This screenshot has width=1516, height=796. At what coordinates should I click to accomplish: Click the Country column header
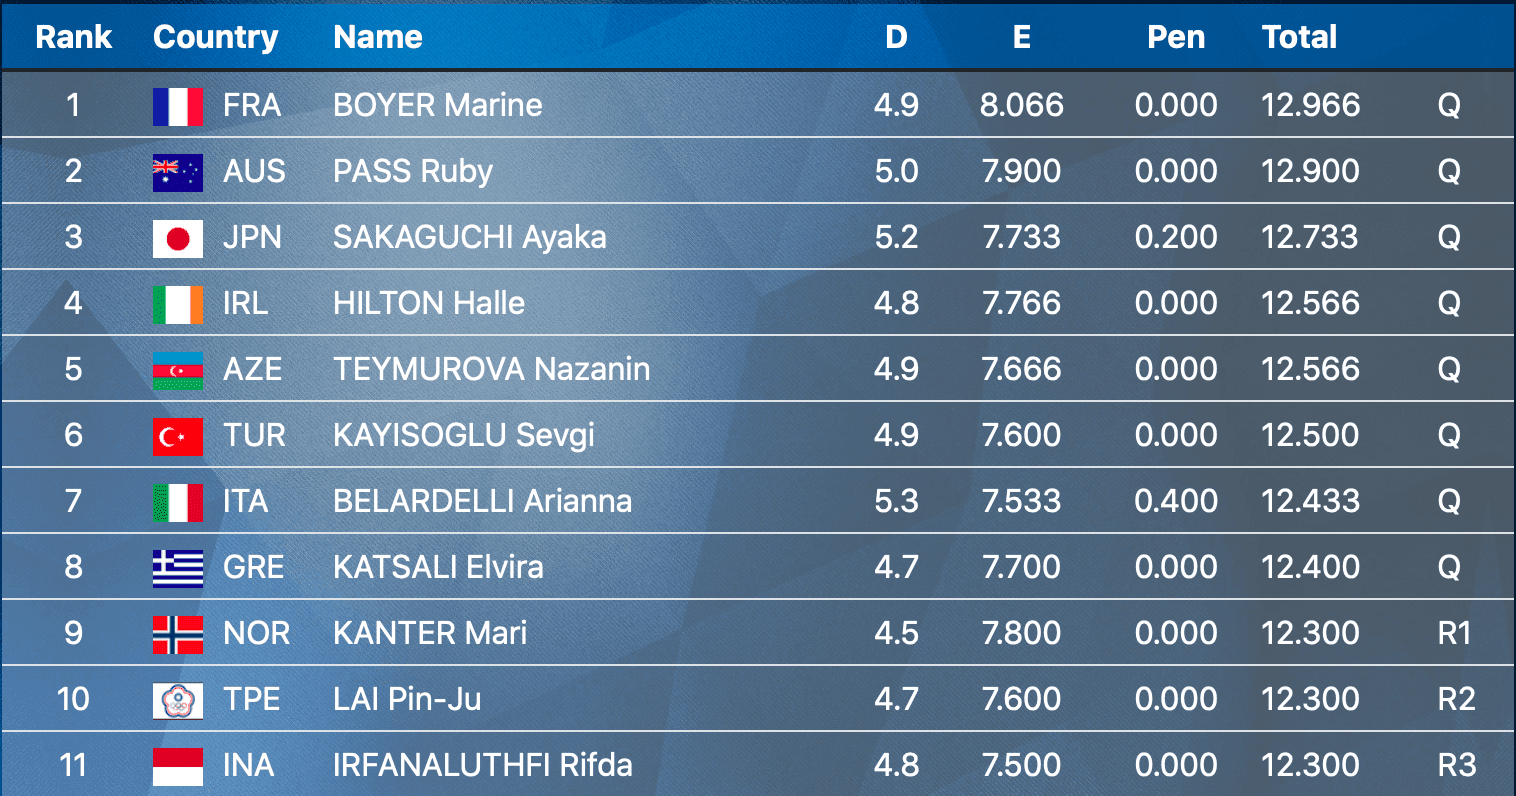pos(215,37)
